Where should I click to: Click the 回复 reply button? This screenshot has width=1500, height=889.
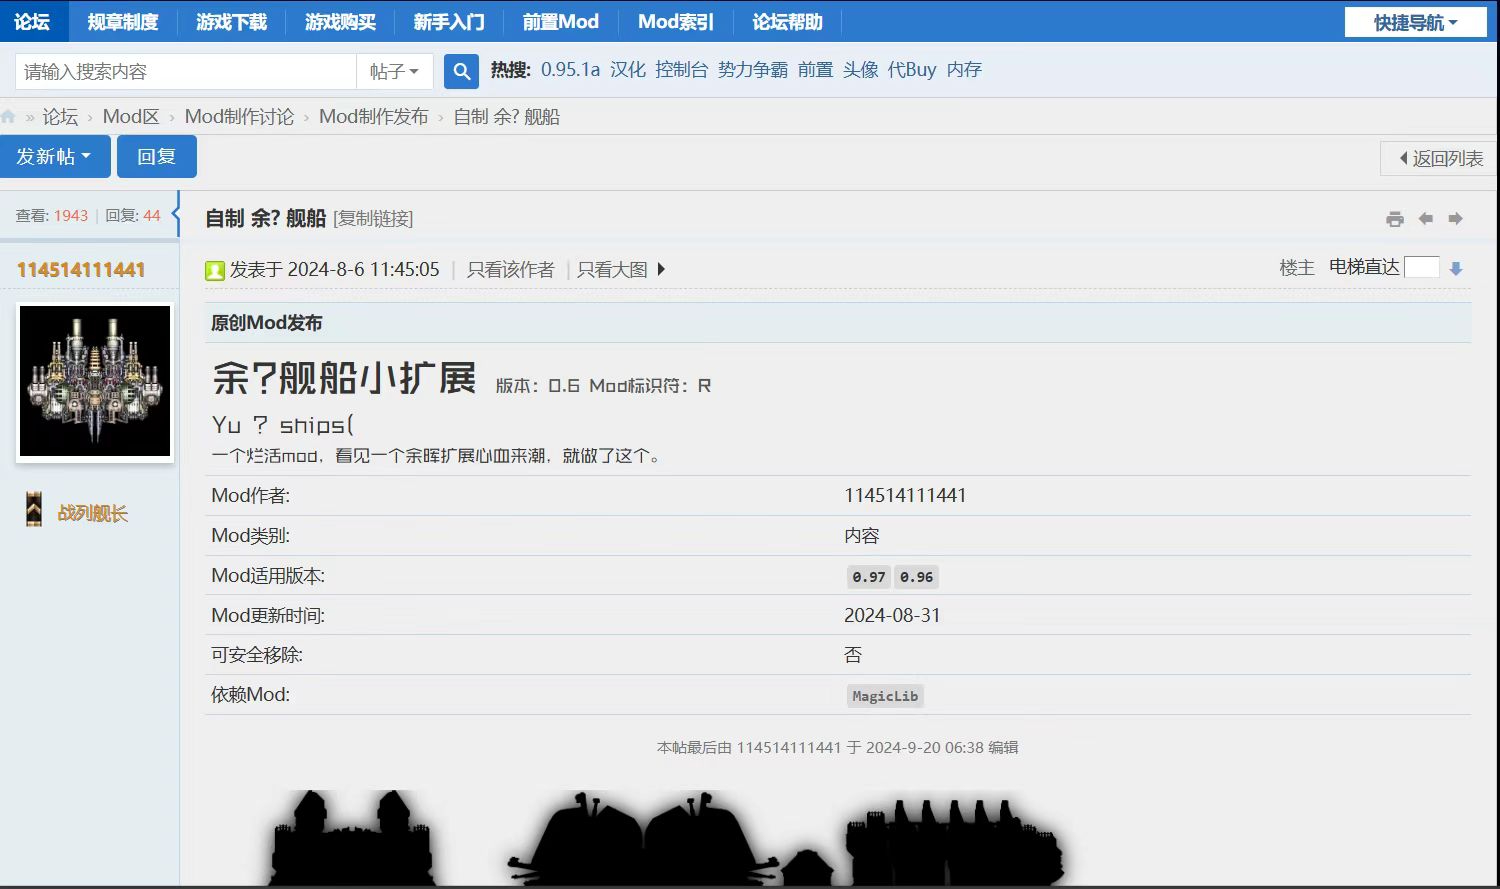[156, 157]
